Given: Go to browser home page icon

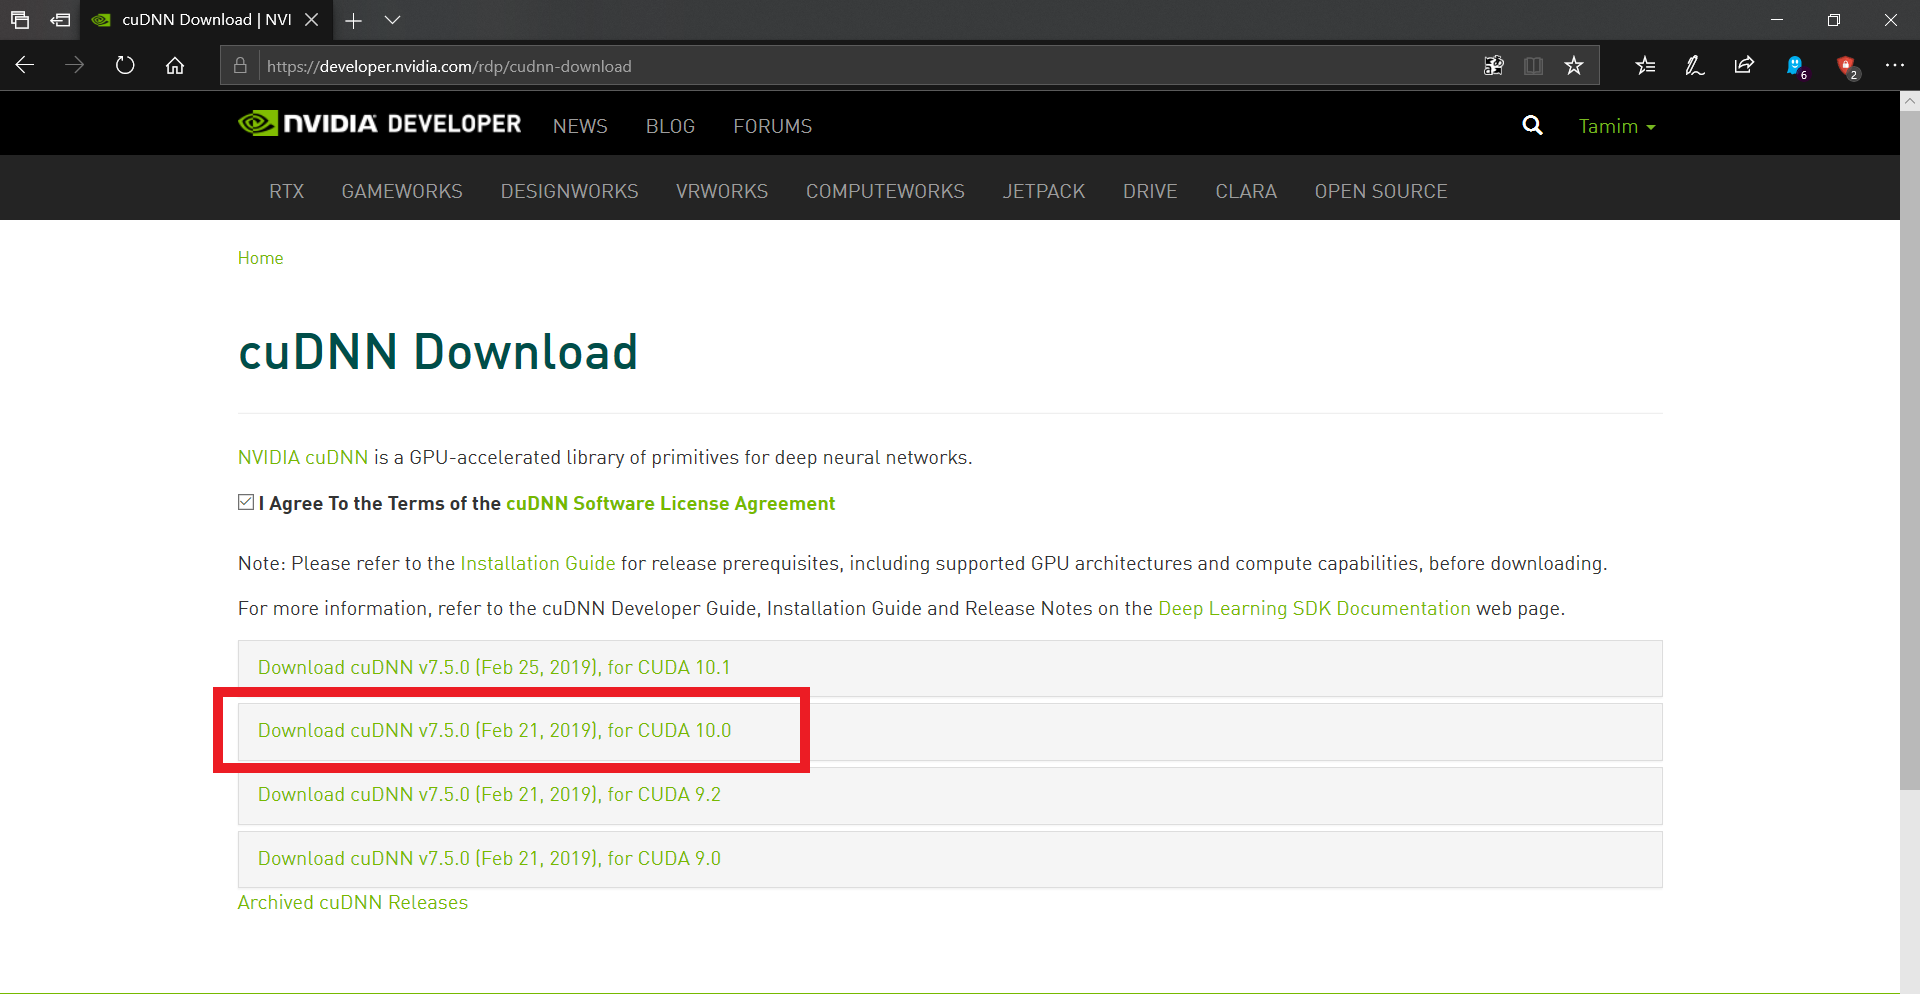Looking at the screenshot, I should click(x=175, y=66).
